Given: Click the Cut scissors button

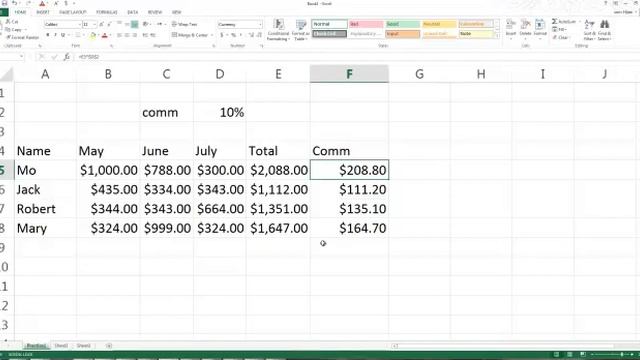Looking at the screenshot, I should point(12,22).
